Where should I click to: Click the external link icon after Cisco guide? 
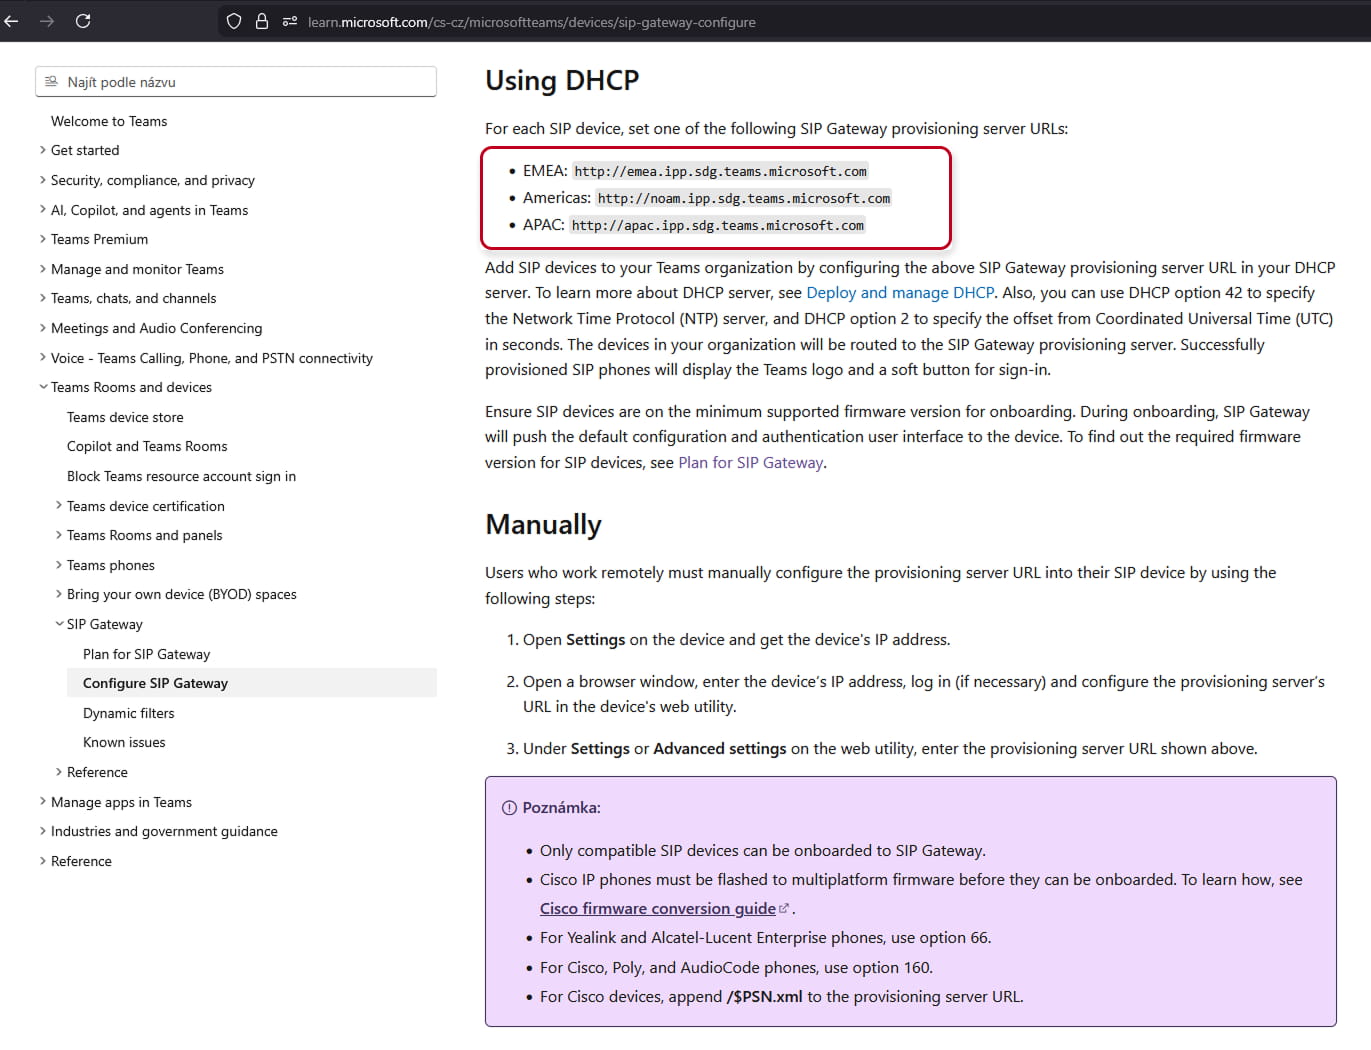point(784,909)
